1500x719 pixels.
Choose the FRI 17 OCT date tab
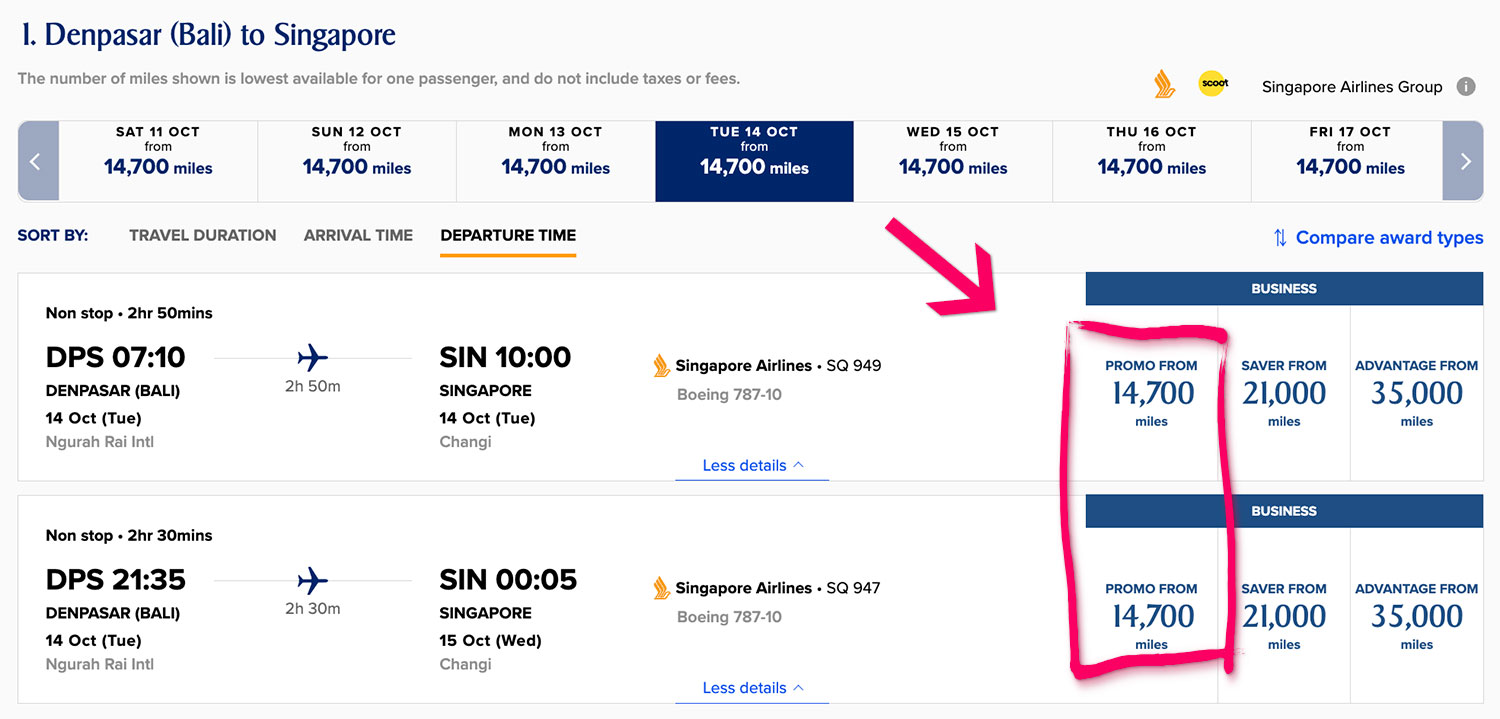click(1350, 161)
